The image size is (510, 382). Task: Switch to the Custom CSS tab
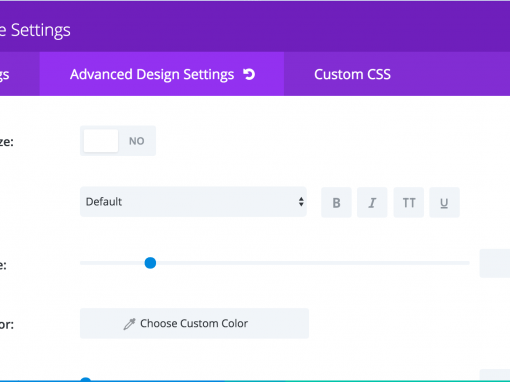coord(352,74)
